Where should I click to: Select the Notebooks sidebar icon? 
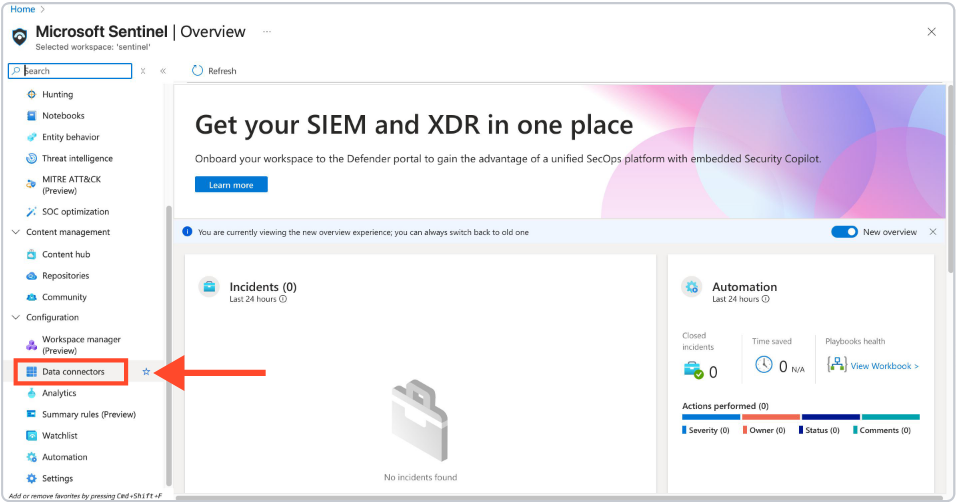(32, 116)
